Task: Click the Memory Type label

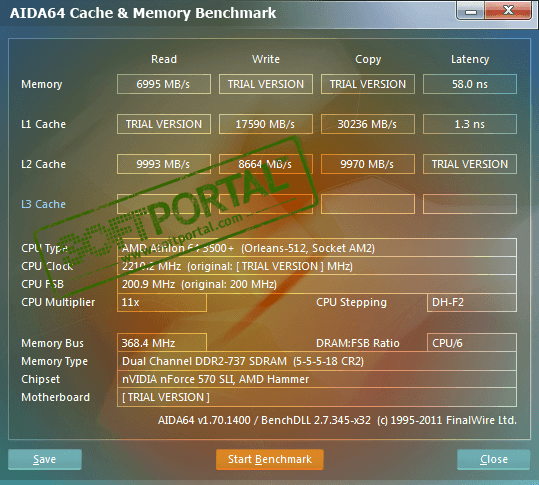Action: pos(54,362)
